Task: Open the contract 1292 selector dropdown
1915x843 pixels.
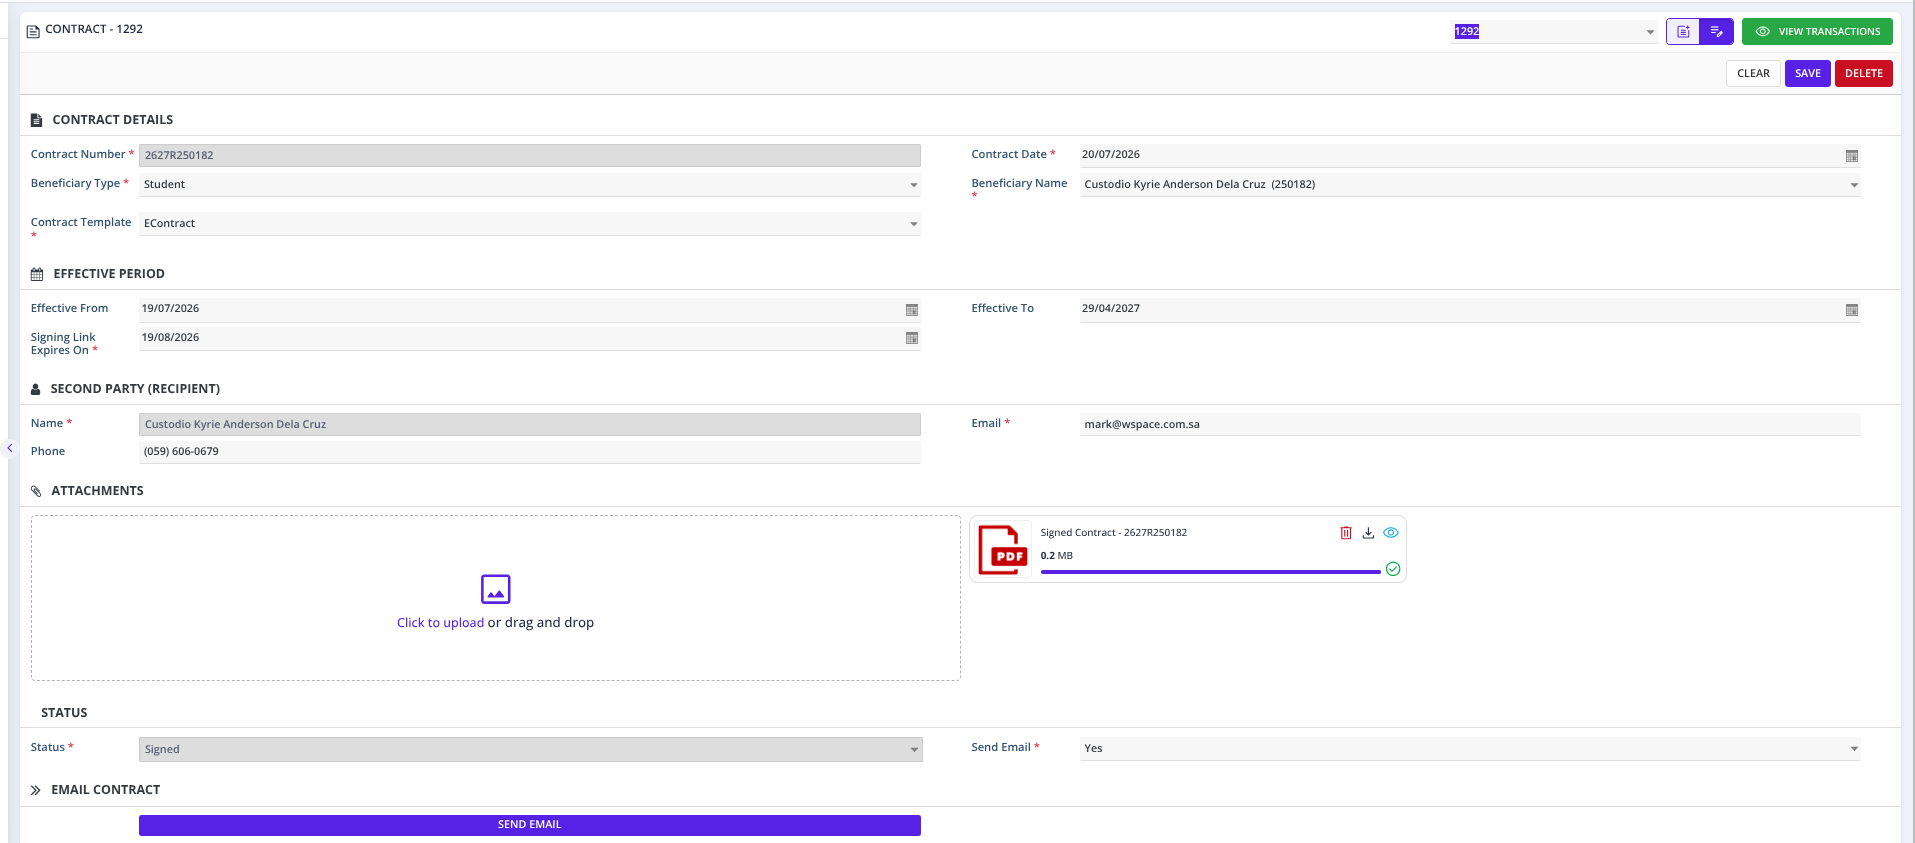Action: pyautogui.click(x=1650, y=32)
